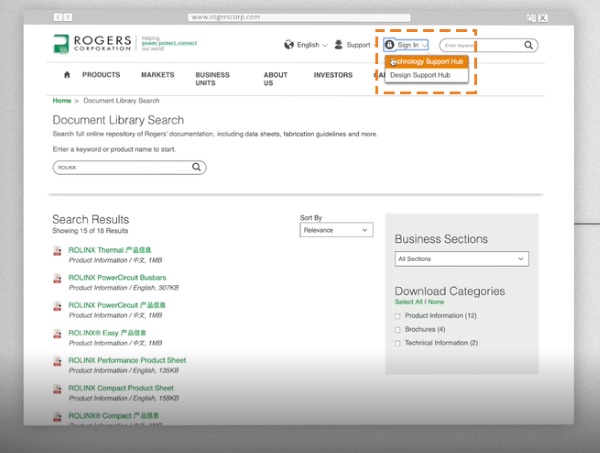The width and height of the screenshot is (600, 453).
Task: Click the Document Library Search breadcrumb text
Action: (121, 101)
